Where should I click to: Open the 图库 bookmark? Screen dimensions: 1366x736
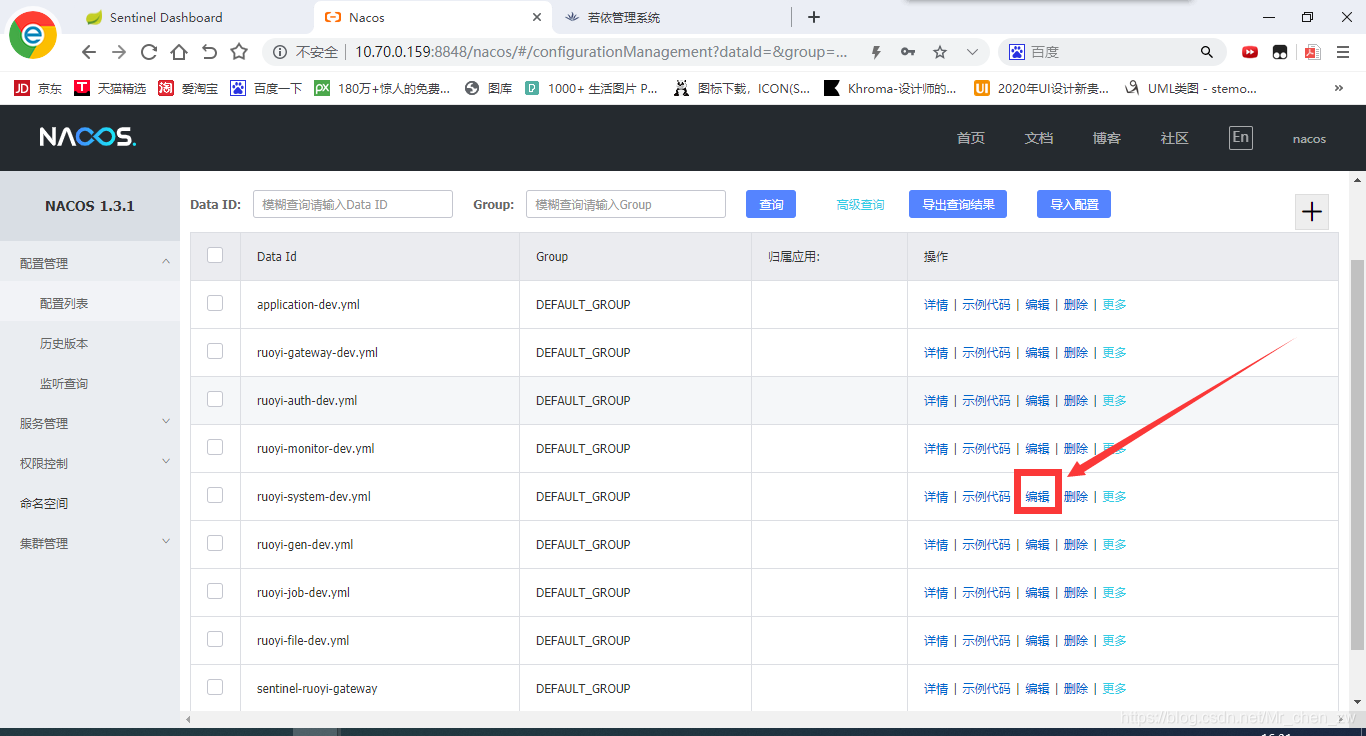[489, 88]
